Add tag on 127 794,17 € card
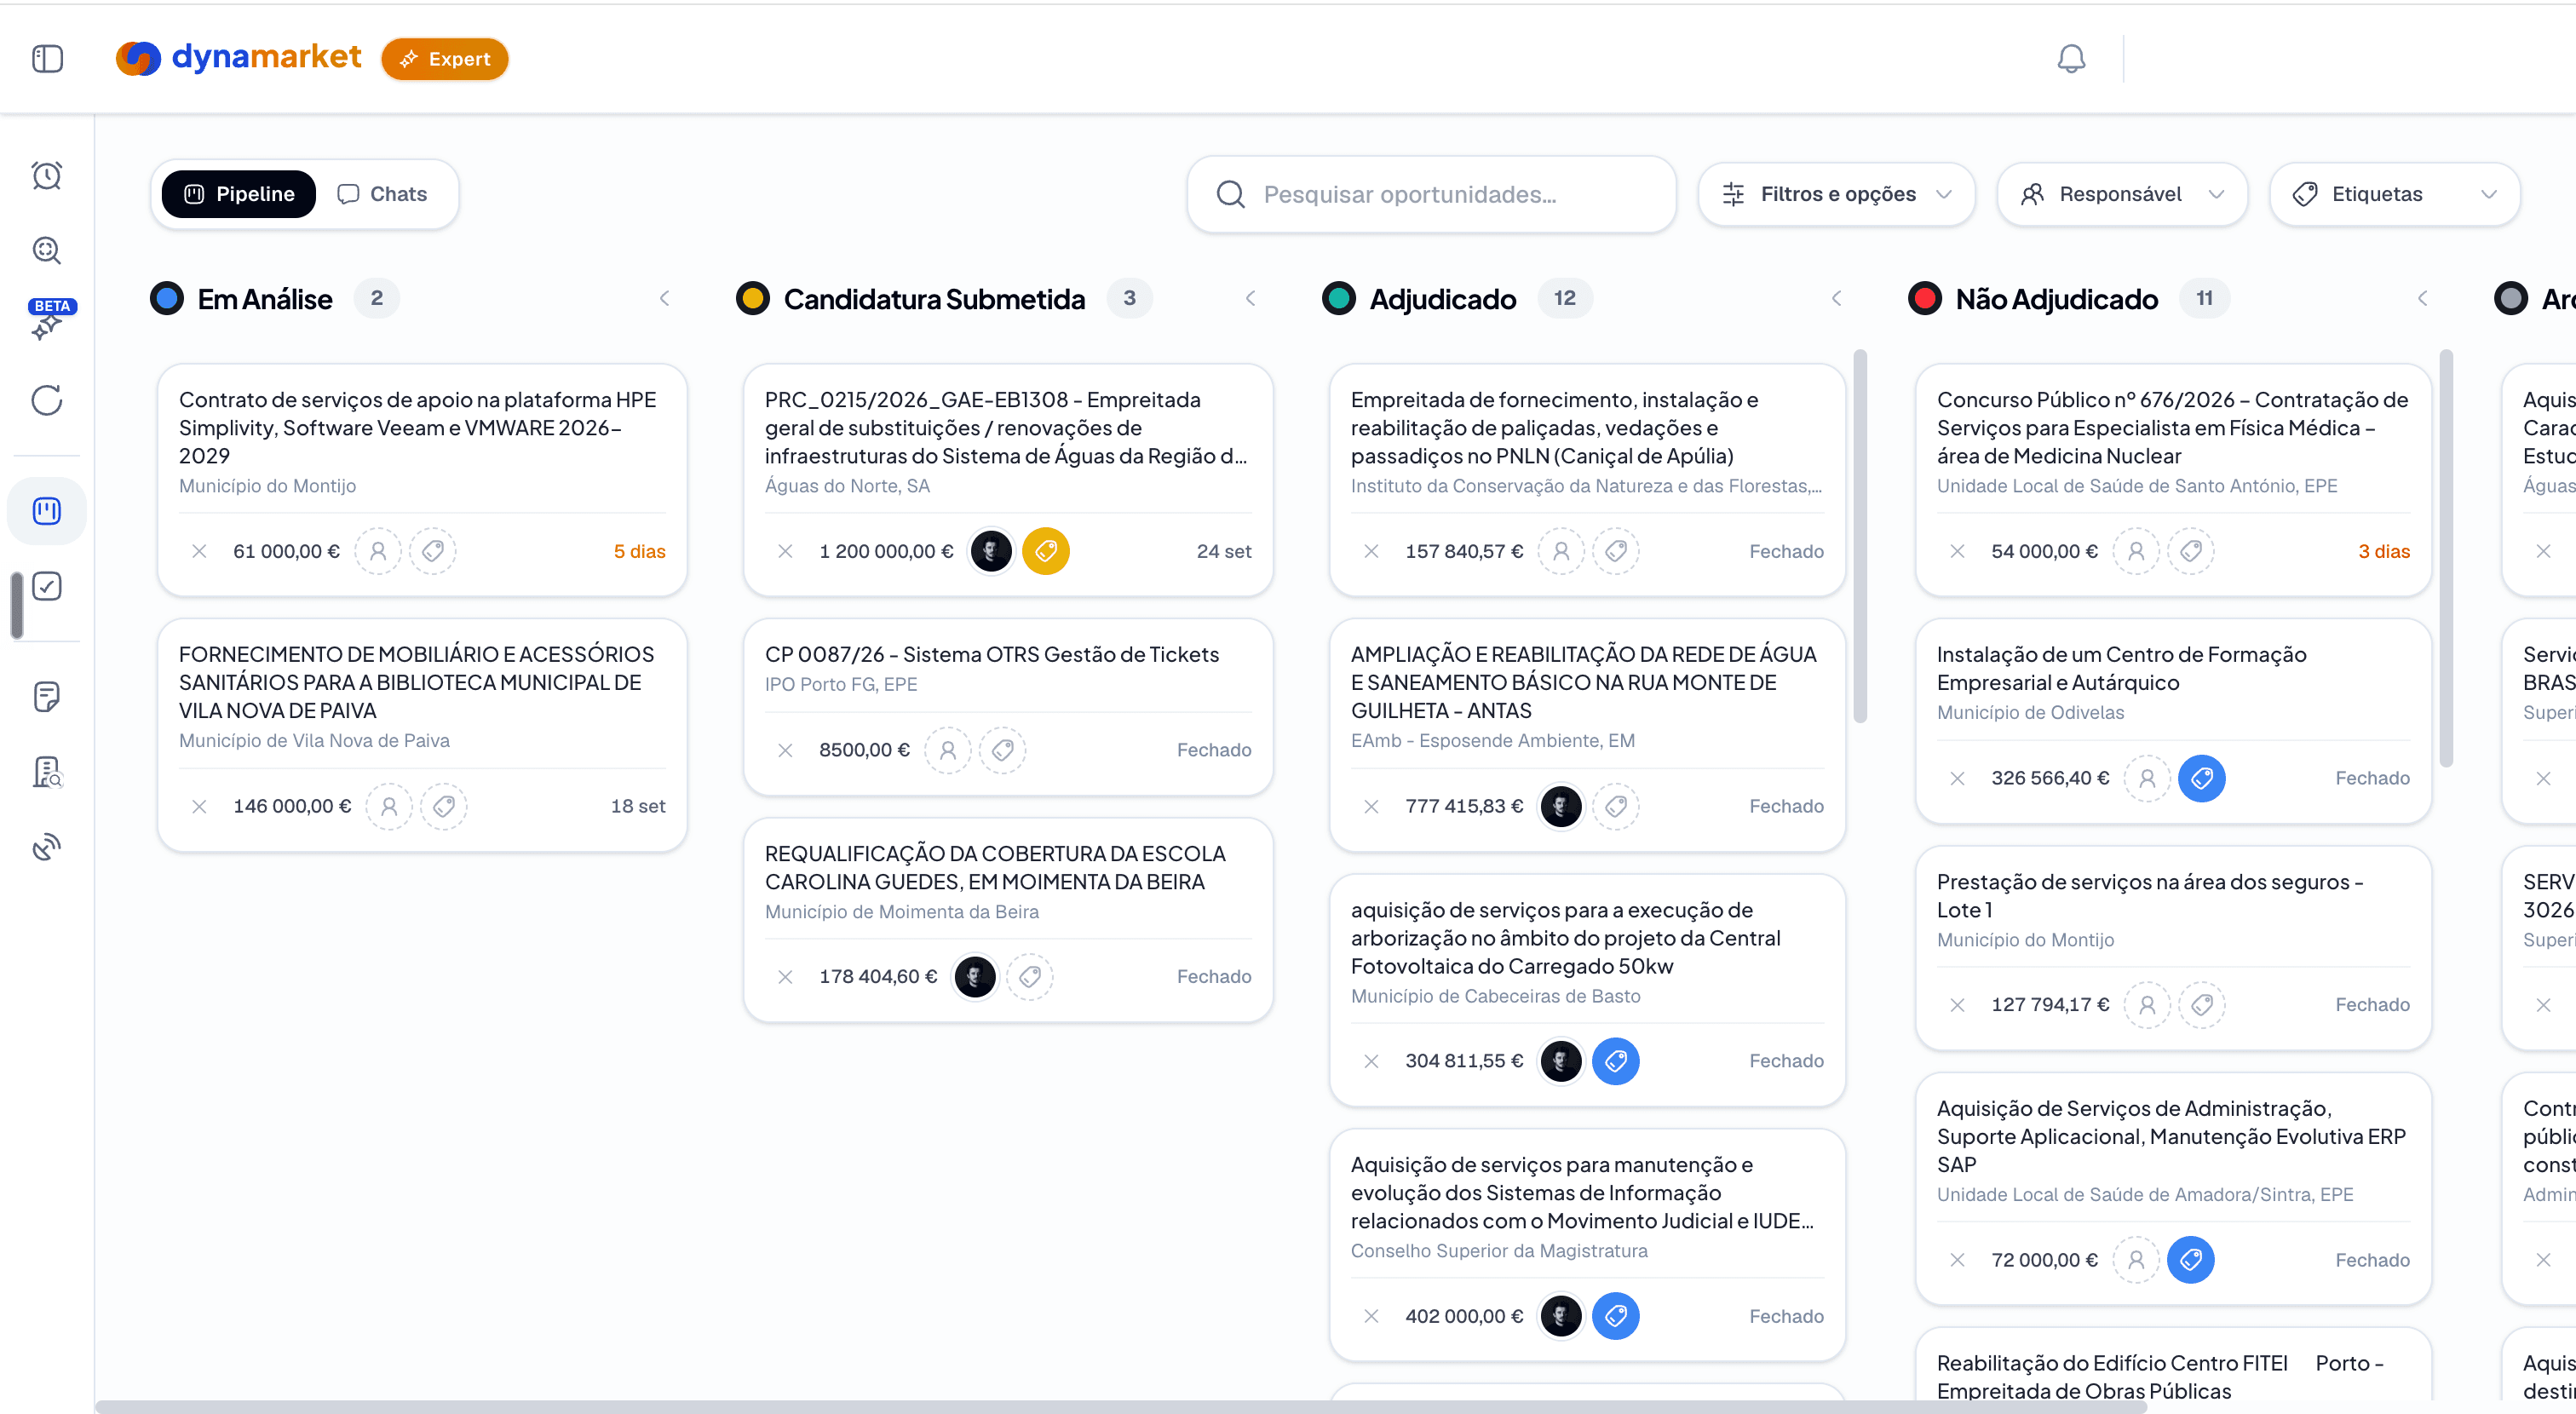 (x=2202, y=1005)
